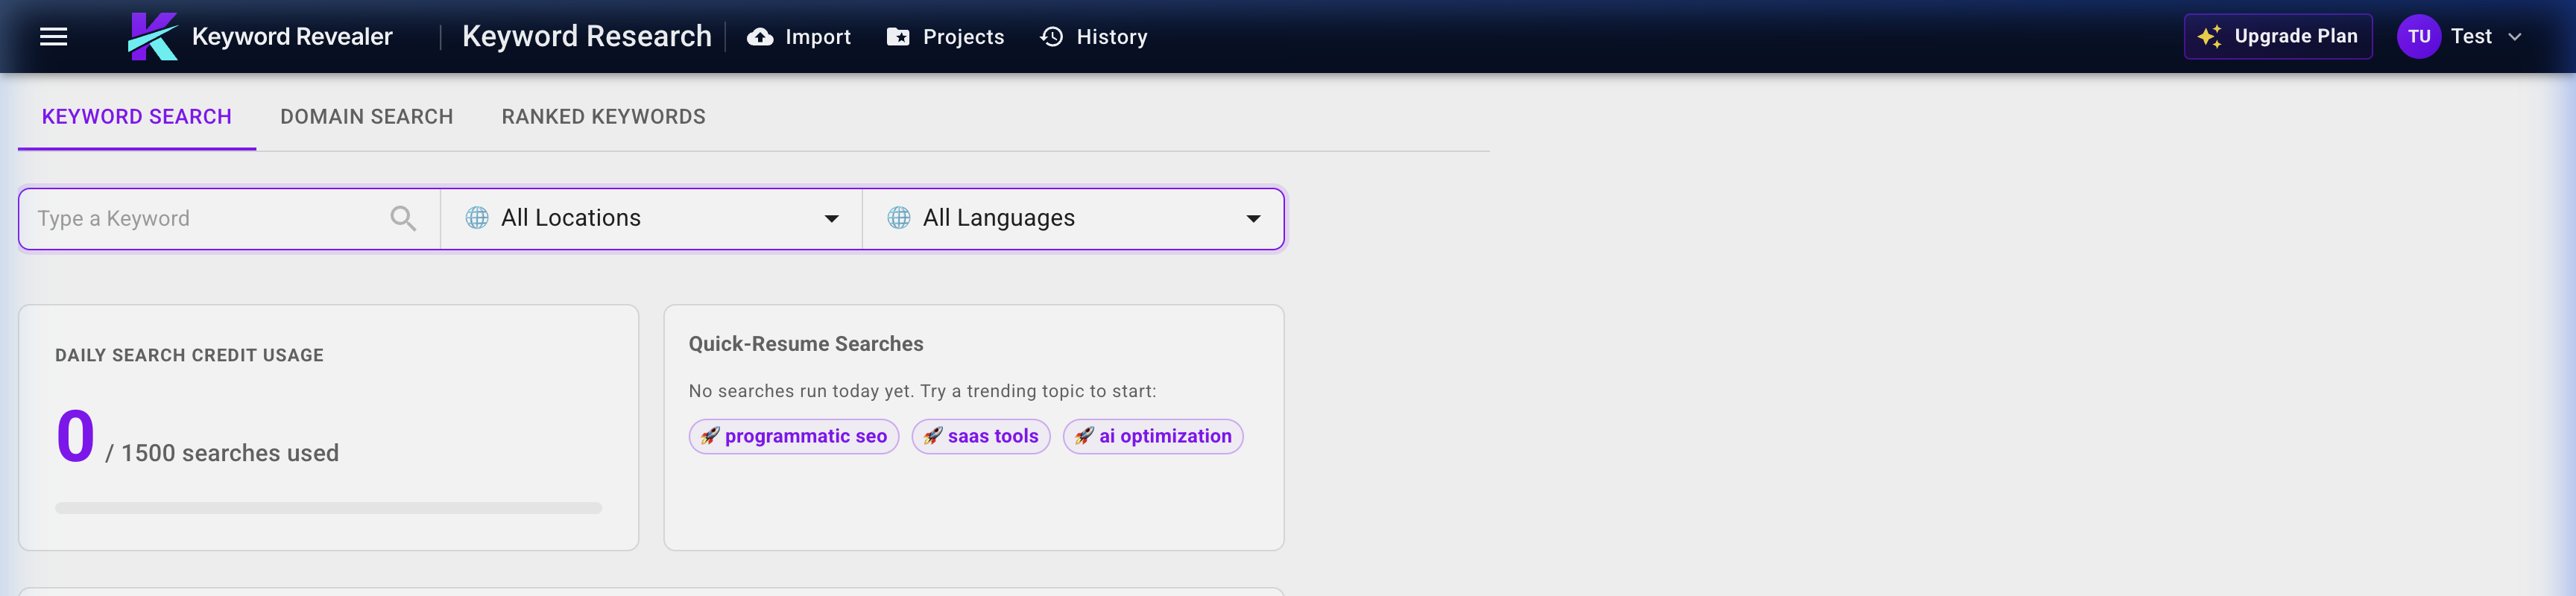Click the large 0 credit count
This screenshot has width=2576, height=596.
(x=75, y=437)
